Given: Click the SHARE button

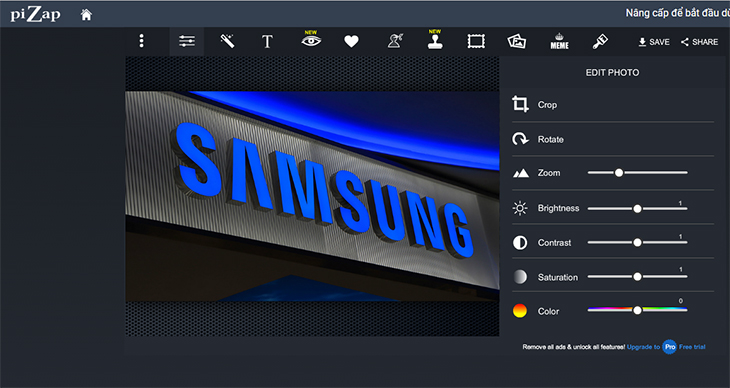Looking at the screenshot, I should (699, 42).
